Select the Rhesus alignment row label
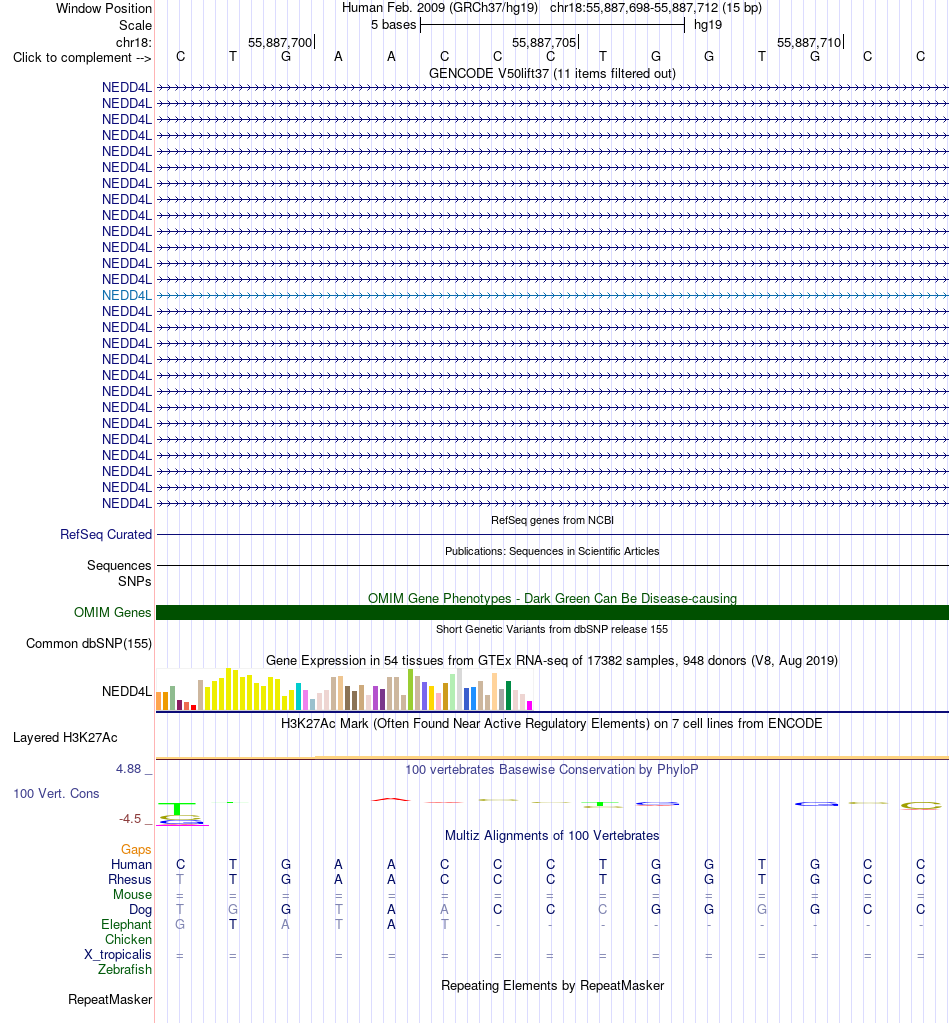The width and height of the screenshot is (950, 1023). 130,879
